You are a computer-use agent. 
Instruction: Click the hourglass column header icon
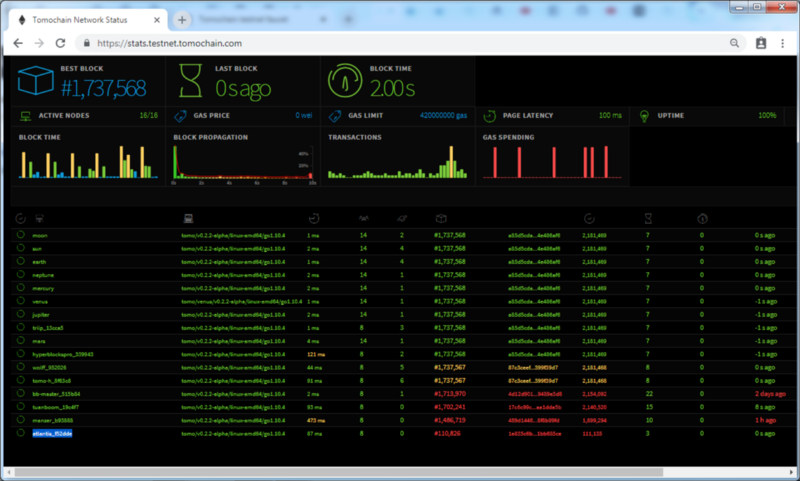click(x=648, y=218)
